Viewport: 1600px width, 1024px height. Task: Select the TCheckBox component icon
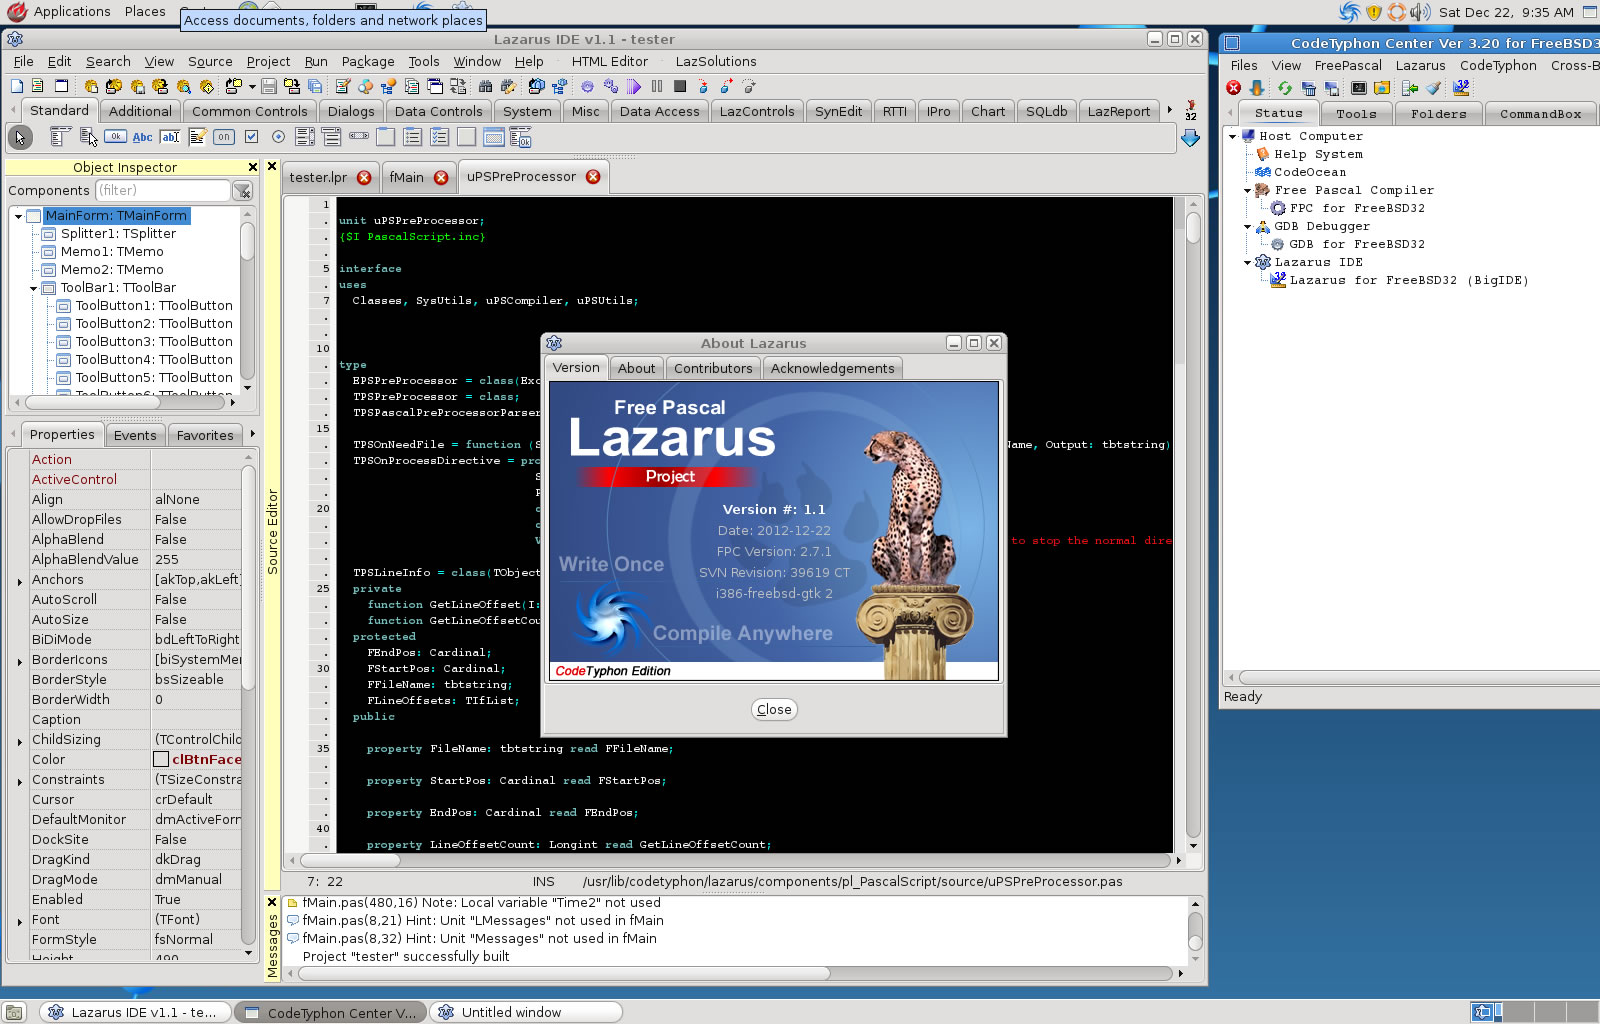pyautogui.click(x=251, y=137)
